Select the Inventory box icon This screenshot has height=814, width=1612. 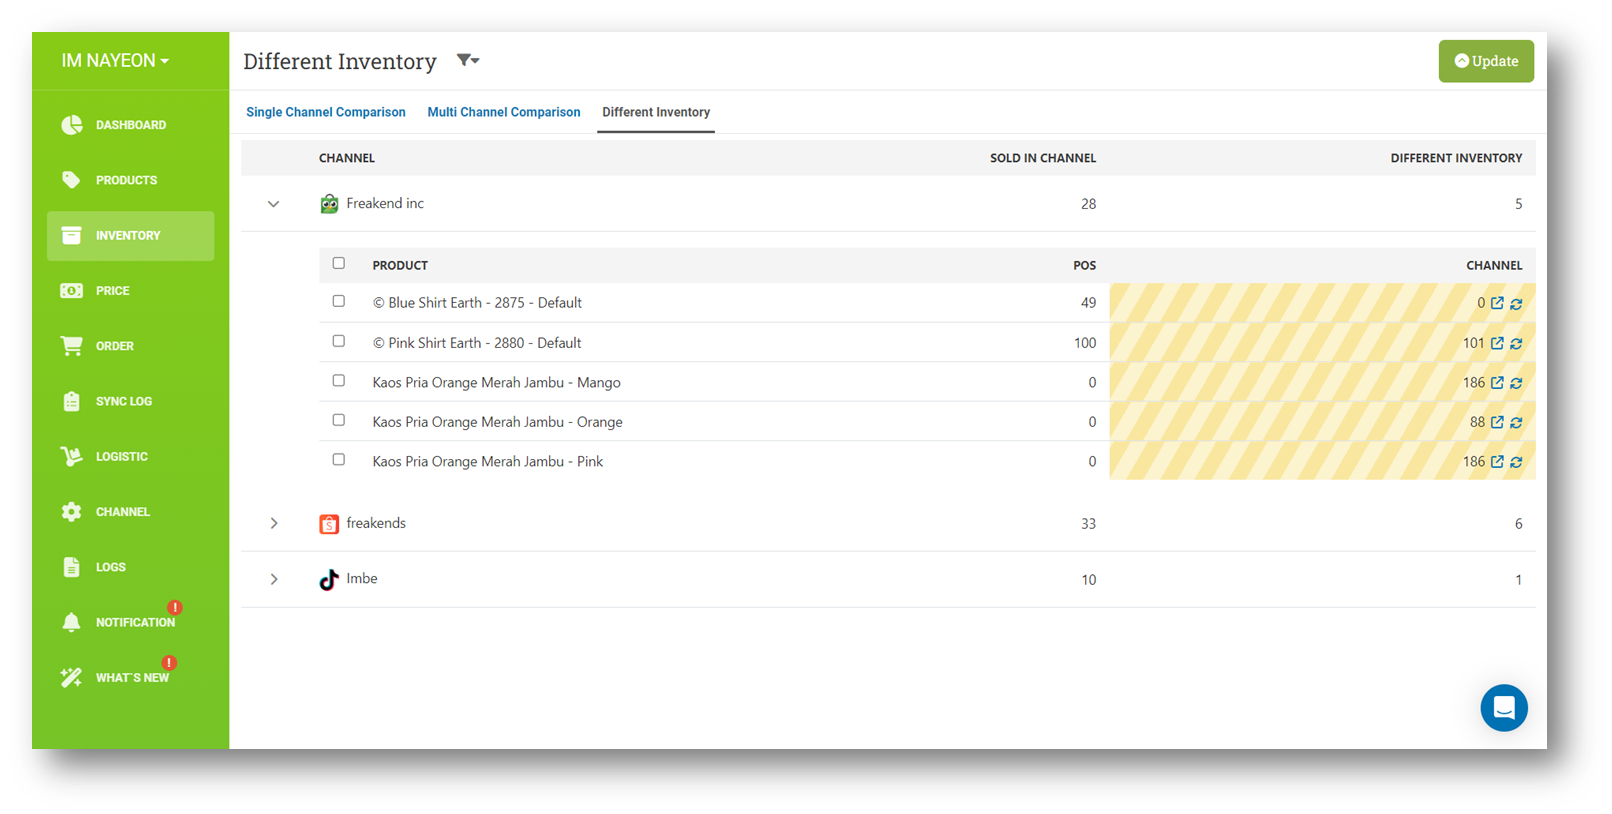71,235
